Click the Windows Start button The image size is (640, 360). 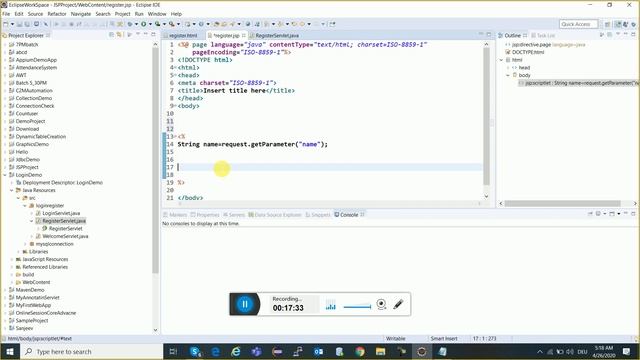(10, 351)
